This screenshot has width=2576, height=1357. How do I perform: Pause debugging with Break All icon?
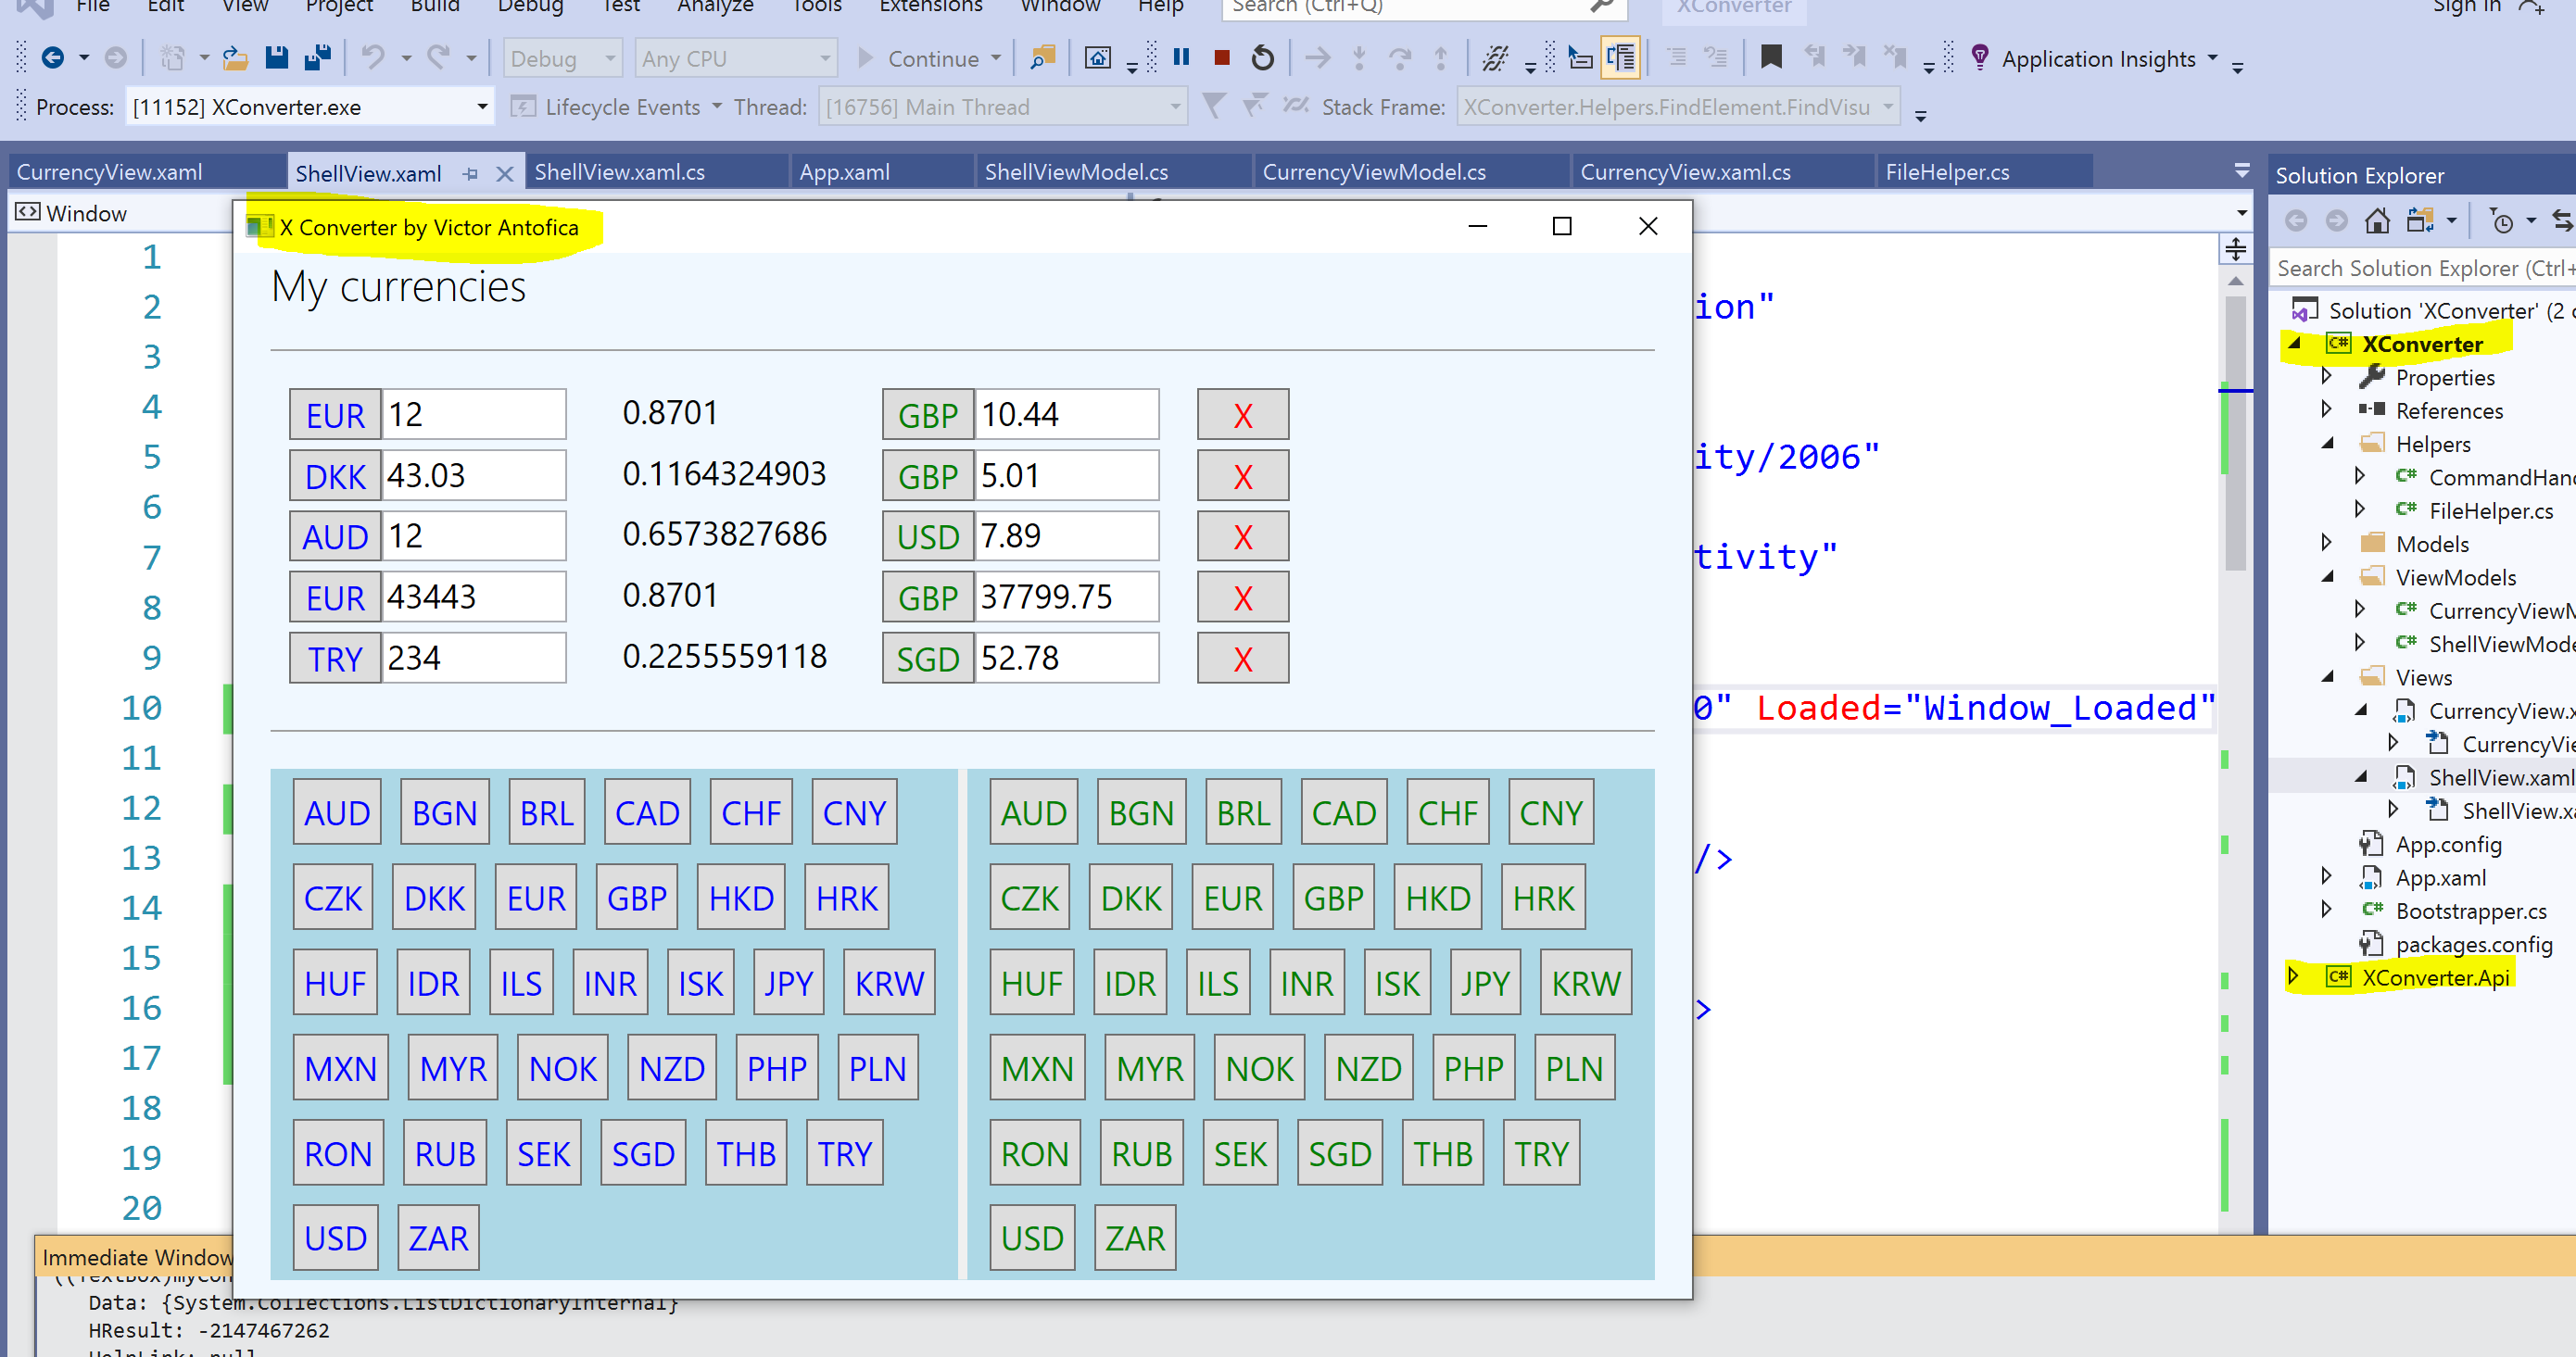1181,57
